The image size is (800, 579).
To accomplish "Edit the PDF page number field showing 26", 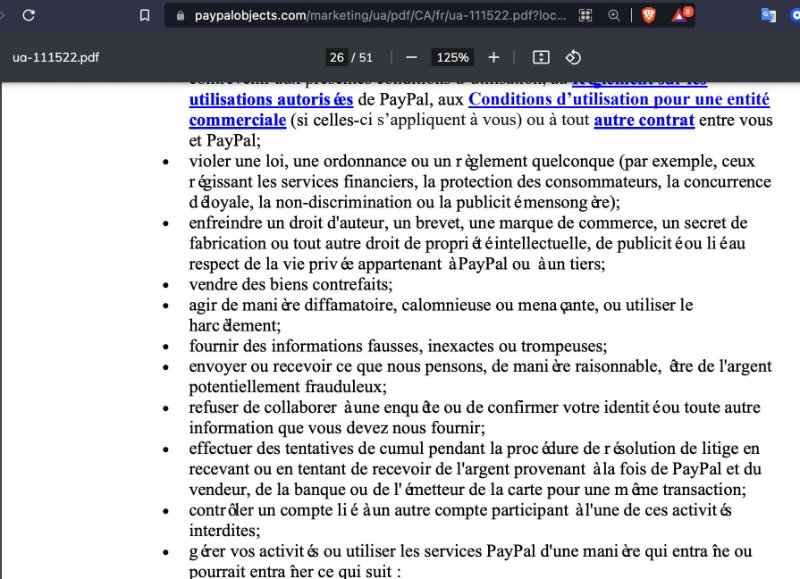I will click(336, 57).
